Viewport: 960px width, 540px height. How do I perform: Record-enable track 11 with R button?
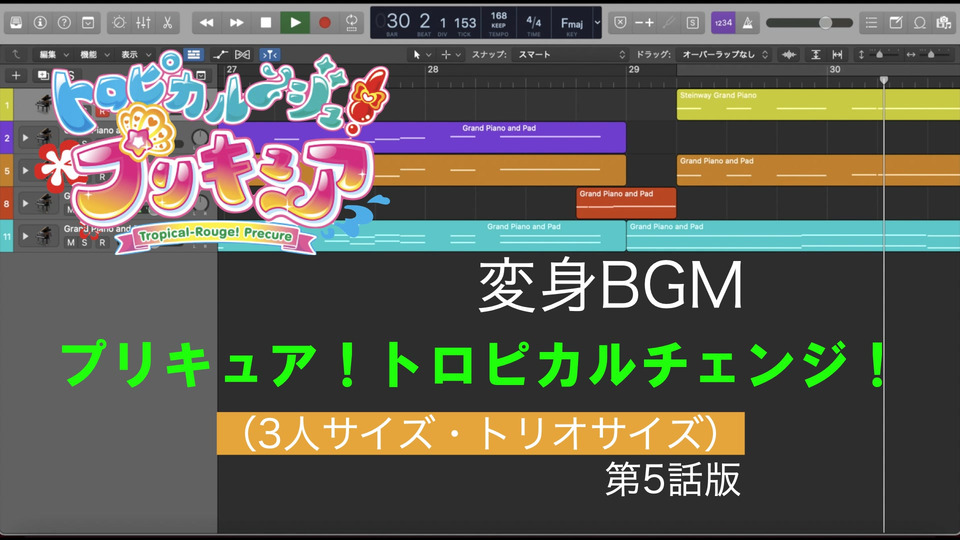tap(102, 242)
